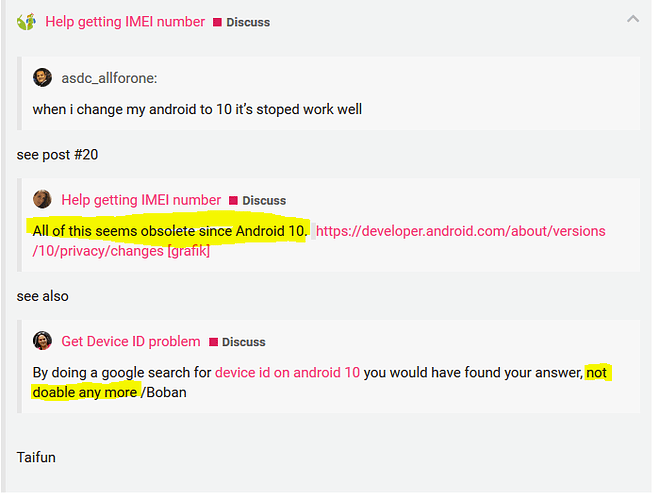Click red Discuss icon in Device ID quote
This screenshot has height=500, width=660.
click(213, 342)
